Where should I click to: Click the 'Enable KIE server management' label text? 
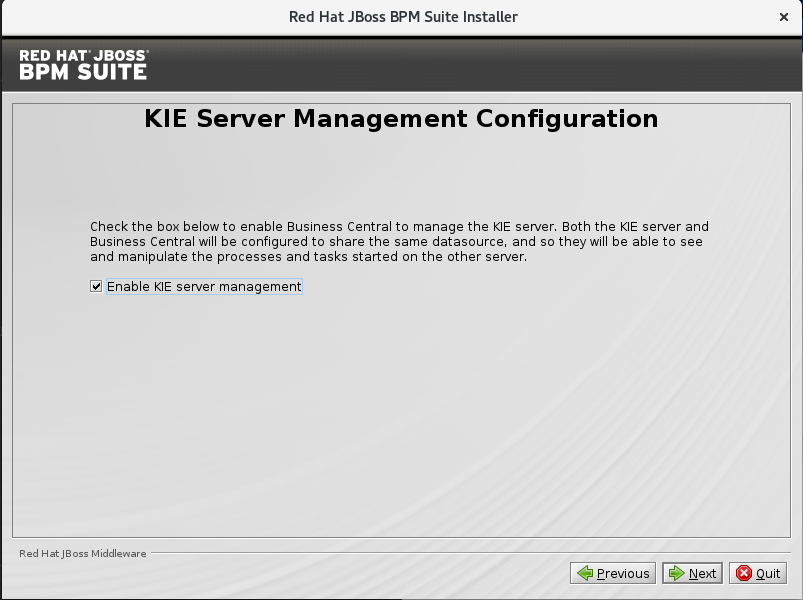tap(204, 287)
